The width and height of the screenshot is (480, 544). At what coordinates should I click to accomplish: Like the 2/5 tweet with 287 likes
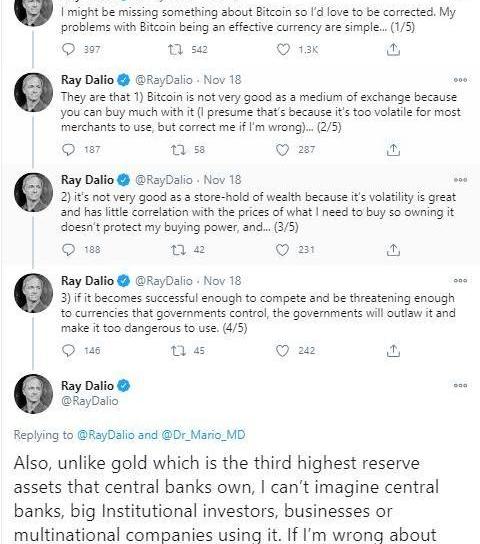[282, 150]
